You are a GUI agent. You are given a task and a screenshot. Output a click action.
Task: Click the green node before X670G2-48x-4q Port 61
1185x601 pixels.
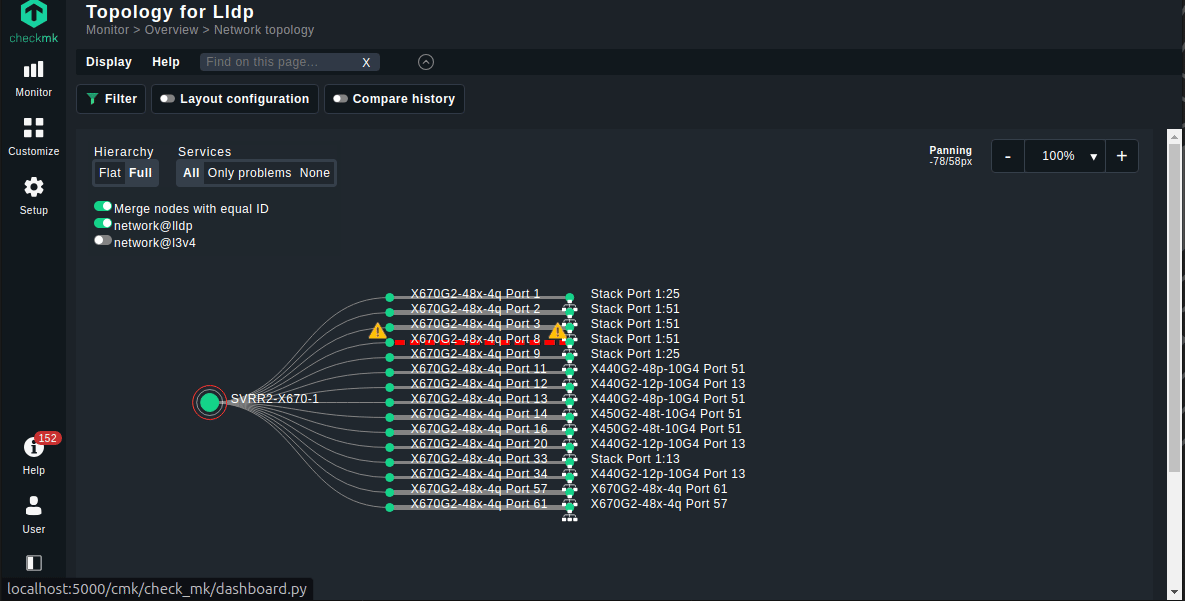point(390,508)
